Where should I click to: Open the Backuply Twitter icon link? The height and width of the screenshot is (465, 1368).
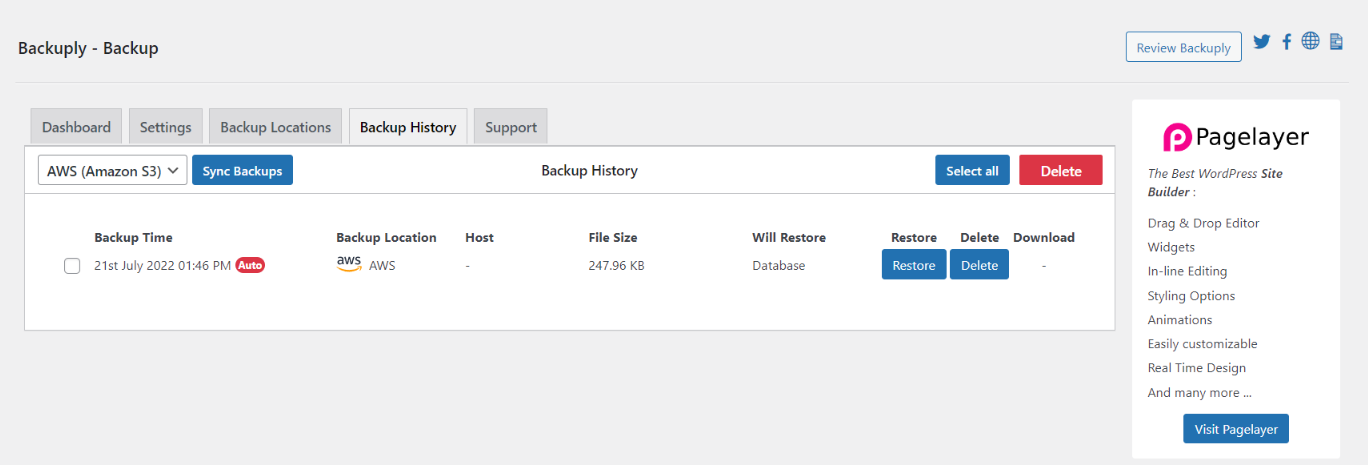[x=1262, y=42]
